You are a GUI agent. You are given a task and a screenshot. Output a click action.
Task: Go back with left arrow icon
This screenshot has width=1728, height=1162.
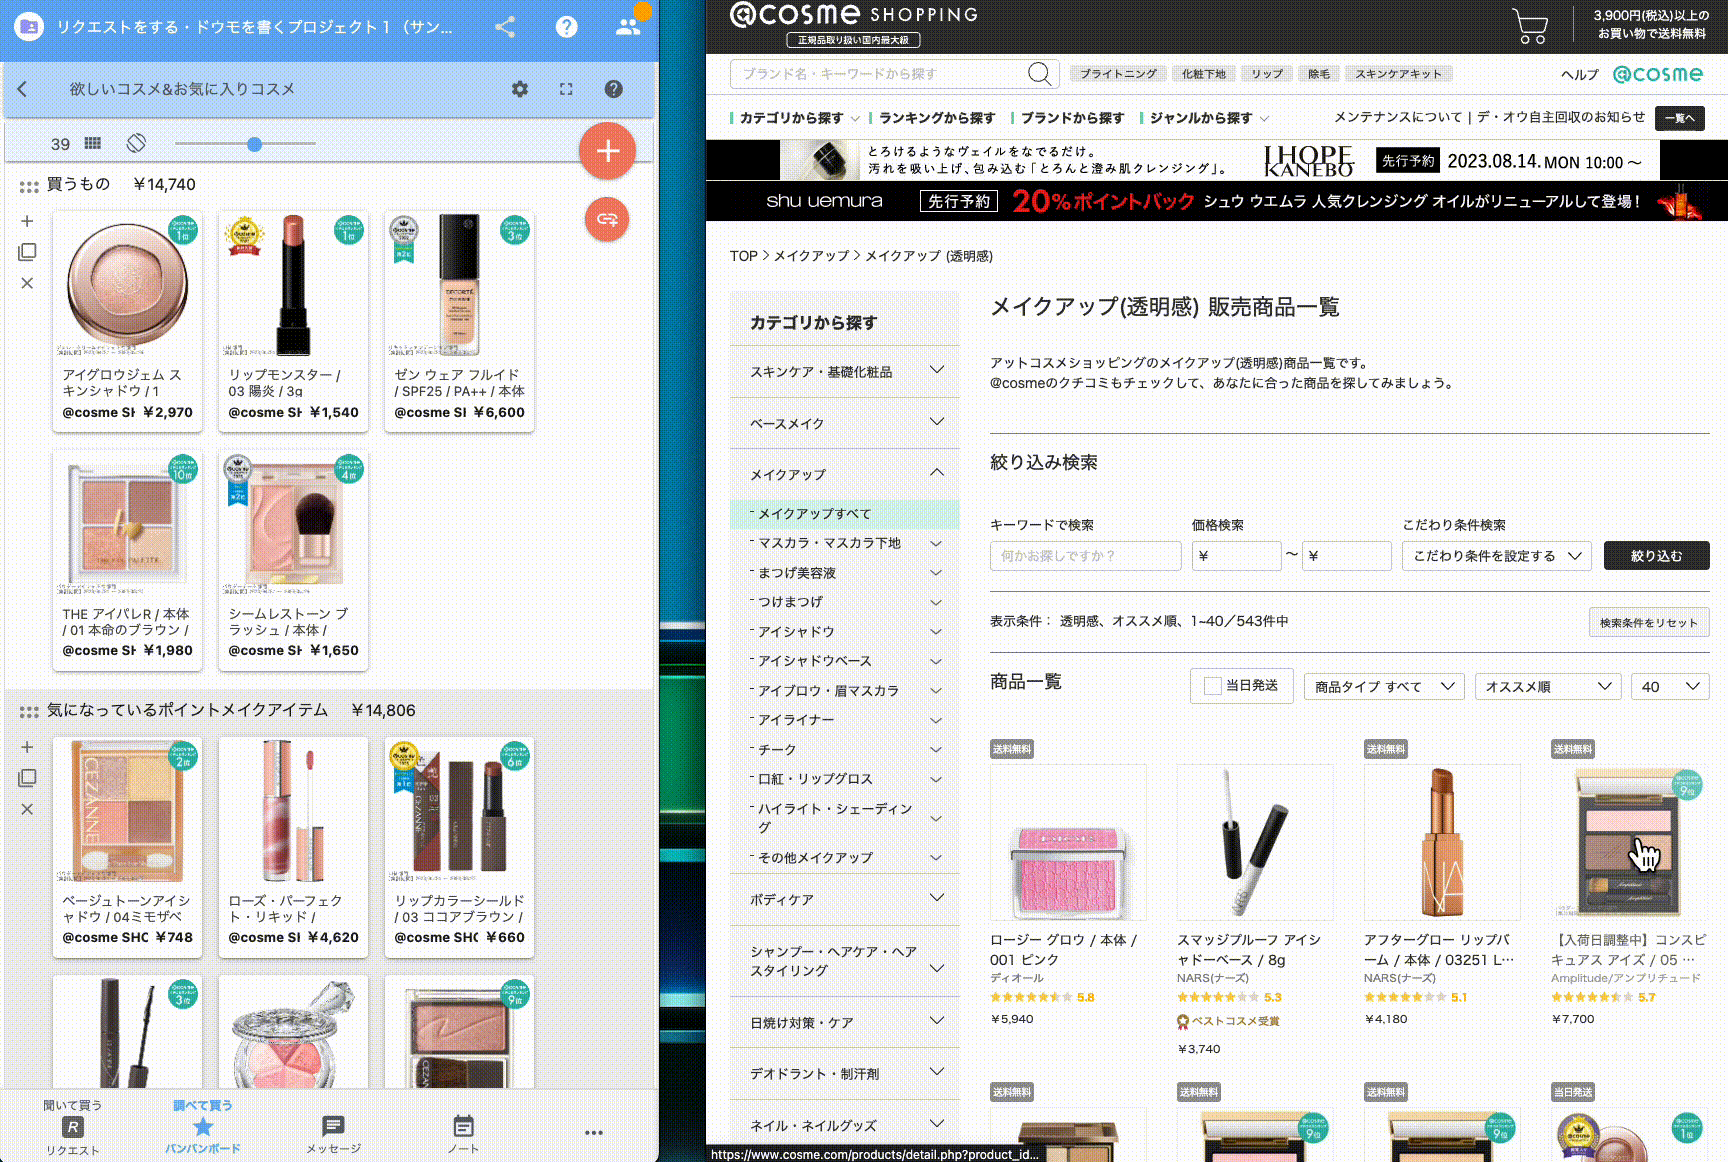point(23,89)
